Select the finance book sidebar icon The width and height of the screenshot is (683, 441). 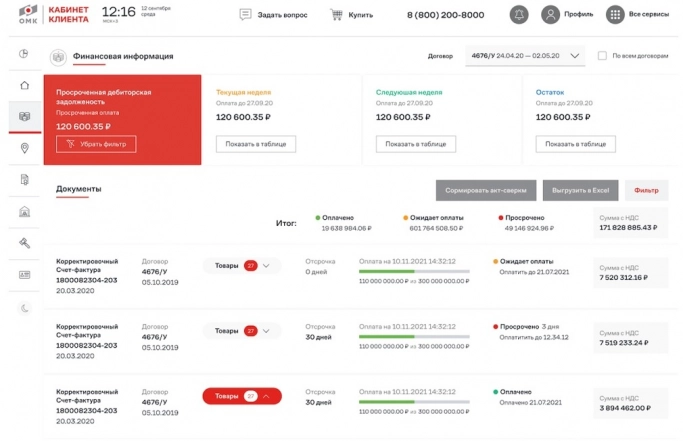pyautogui.click(x=24, y=116)
